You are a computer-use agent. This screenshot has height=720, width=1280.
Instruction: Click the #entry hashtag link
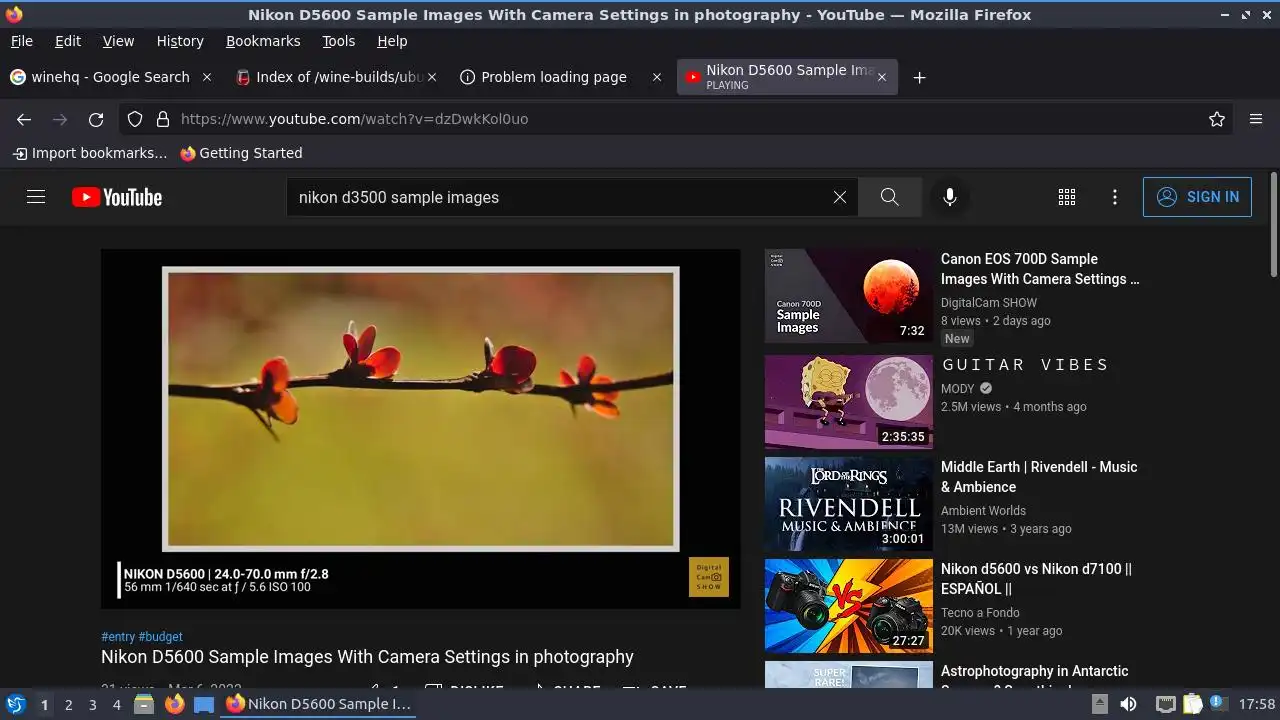coord(118,636)
